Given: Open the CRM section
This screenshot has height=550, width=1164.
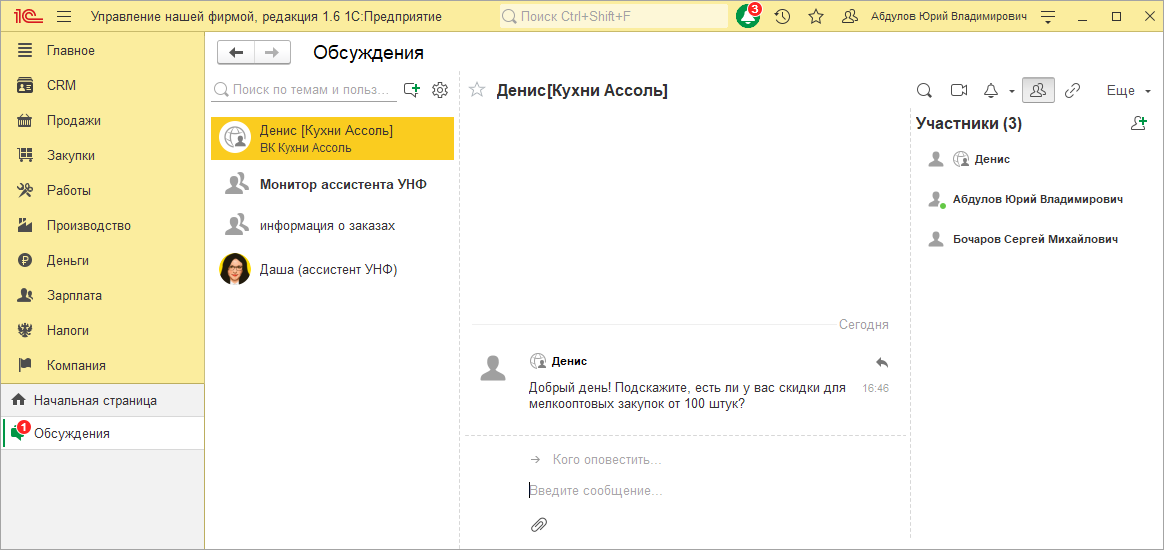Looking at the screenshot, I should coord(102,85).
